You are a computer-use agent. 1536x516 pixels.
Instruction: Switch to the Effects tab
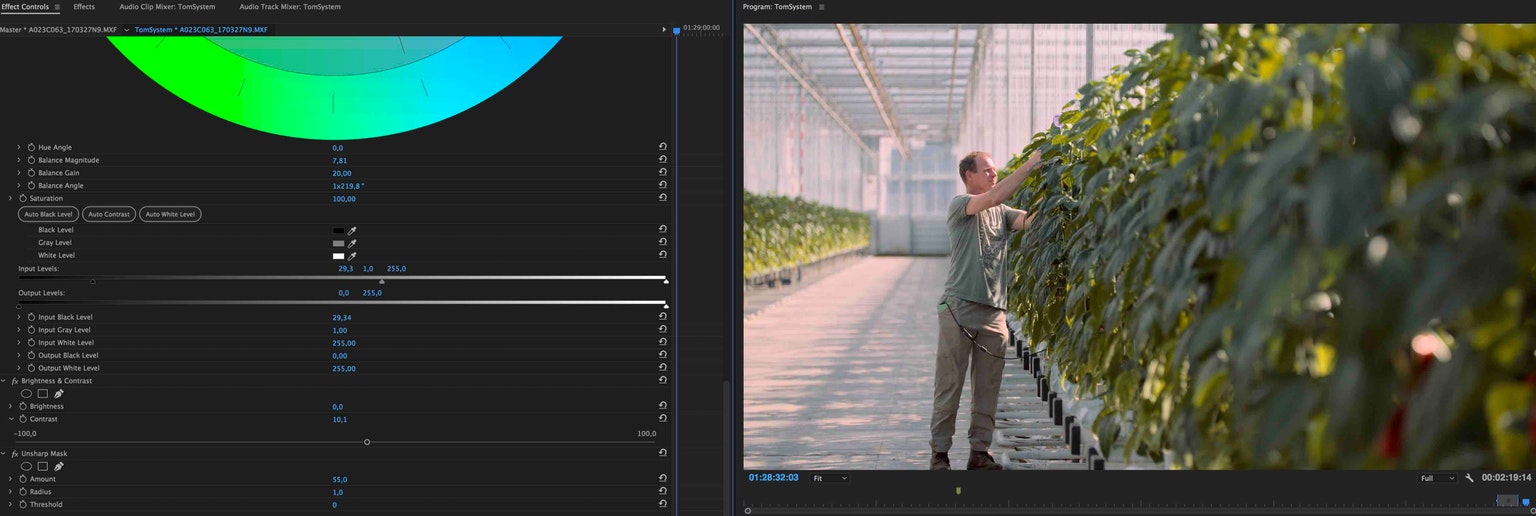click(84, 7)
